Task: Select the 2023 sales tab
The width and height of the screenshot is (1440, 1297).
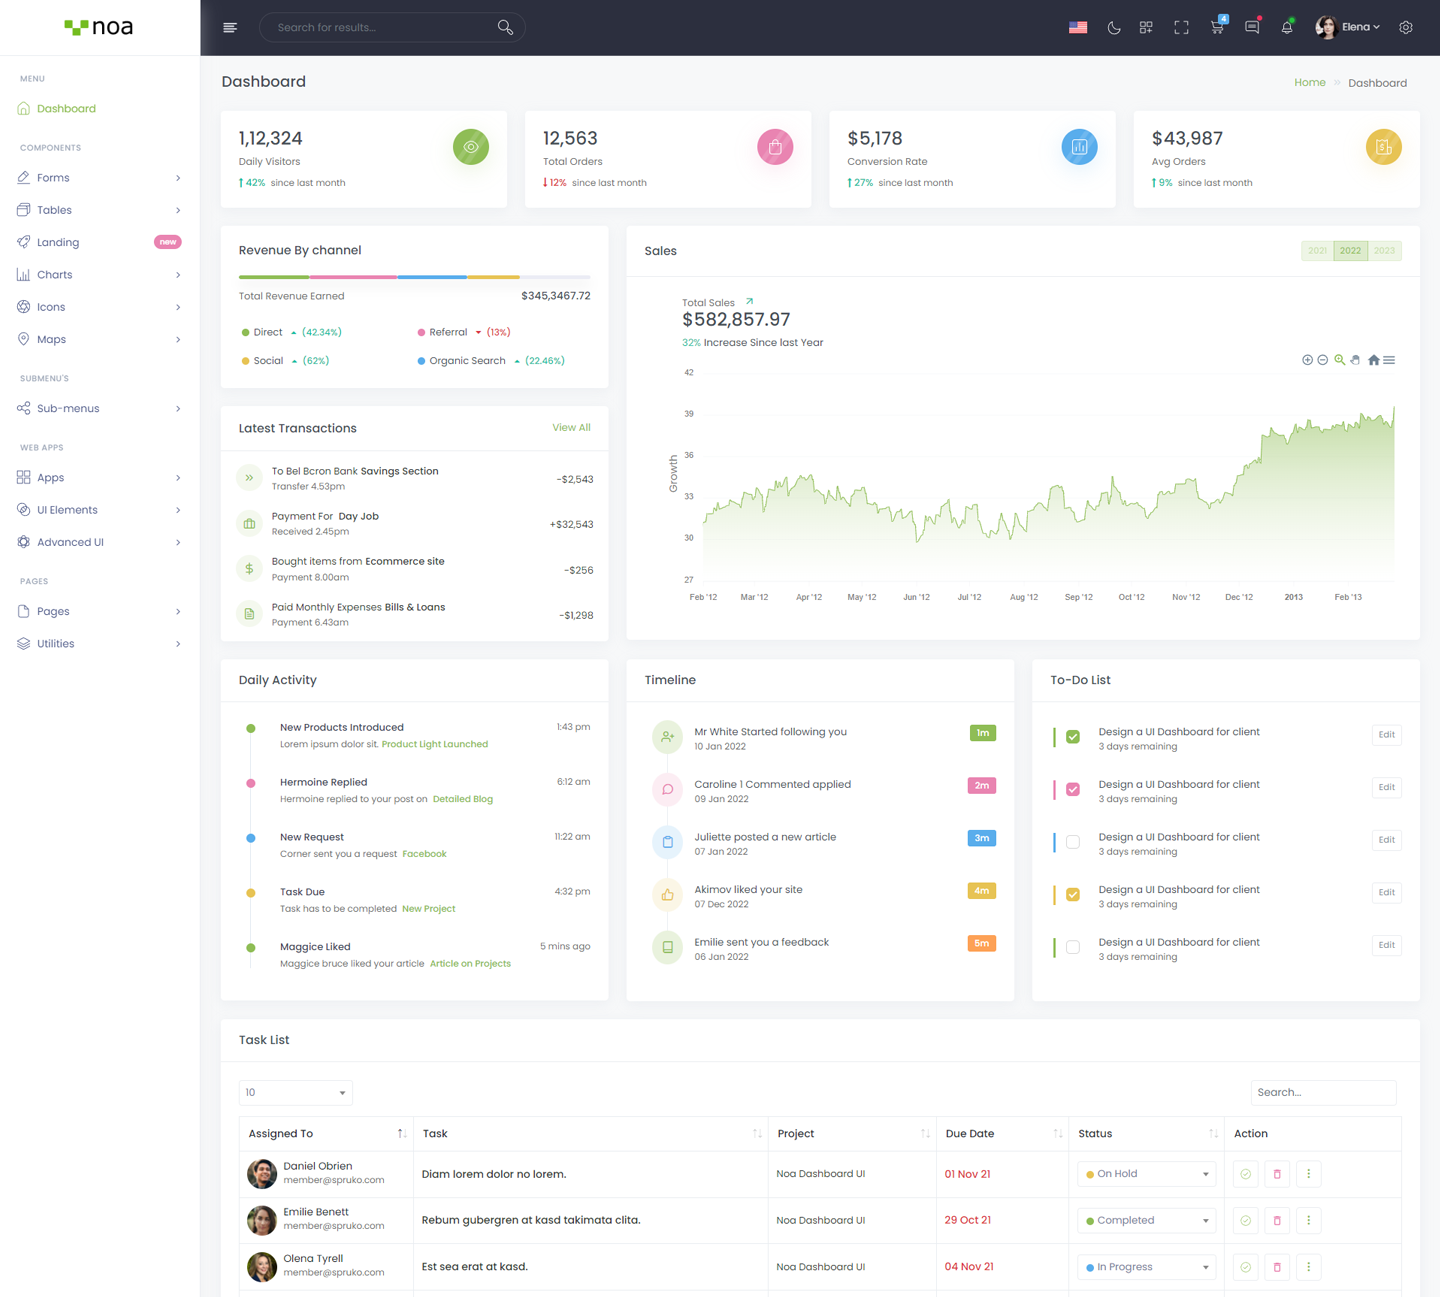Action: [x=1384, y=251]
